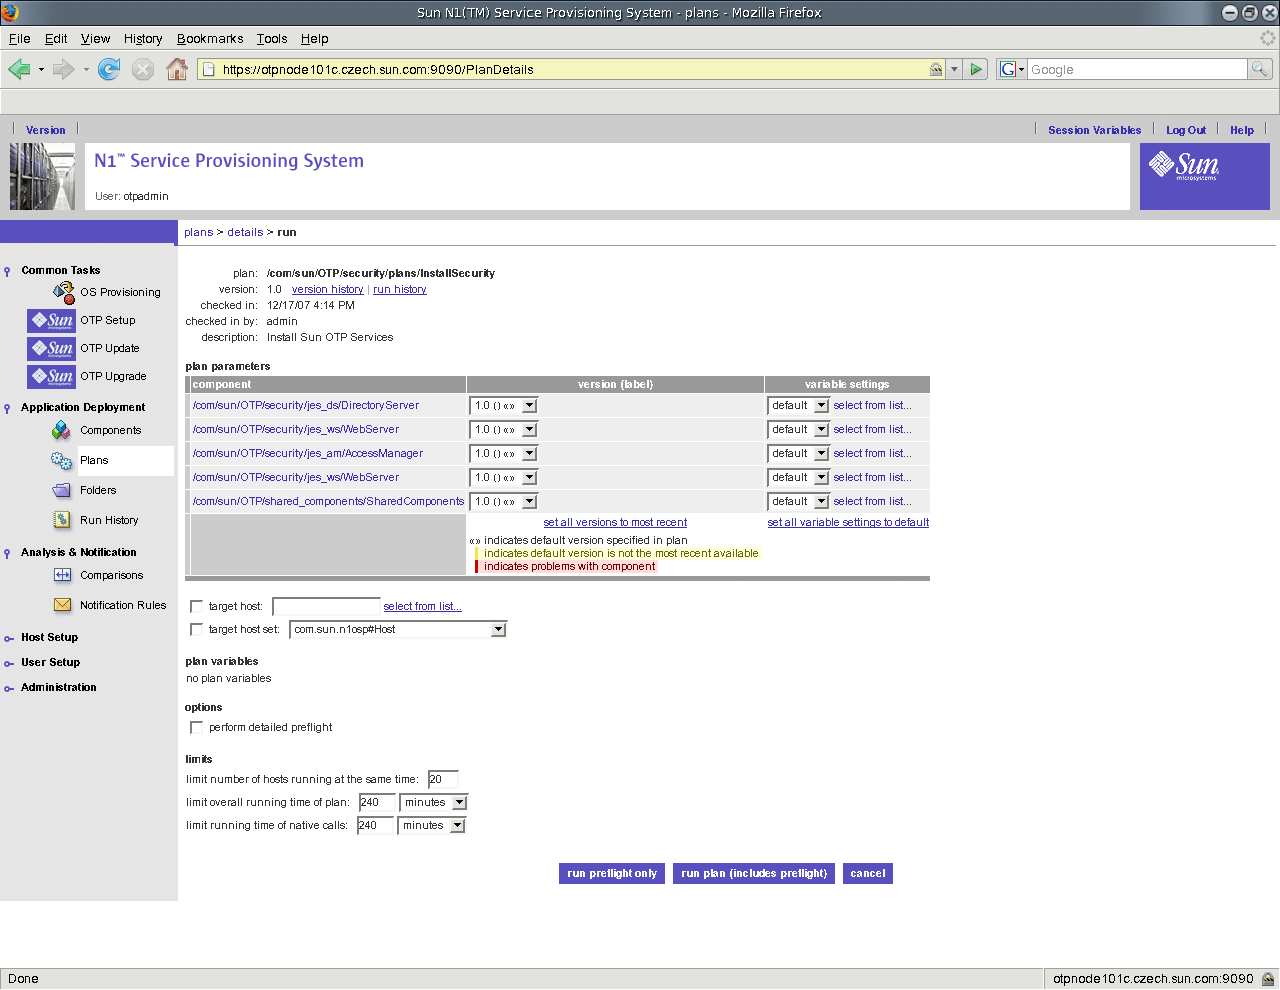The width and height of the screenshot is (1280, 990).
Task: Open the version history link
Action: pos(327,289)
